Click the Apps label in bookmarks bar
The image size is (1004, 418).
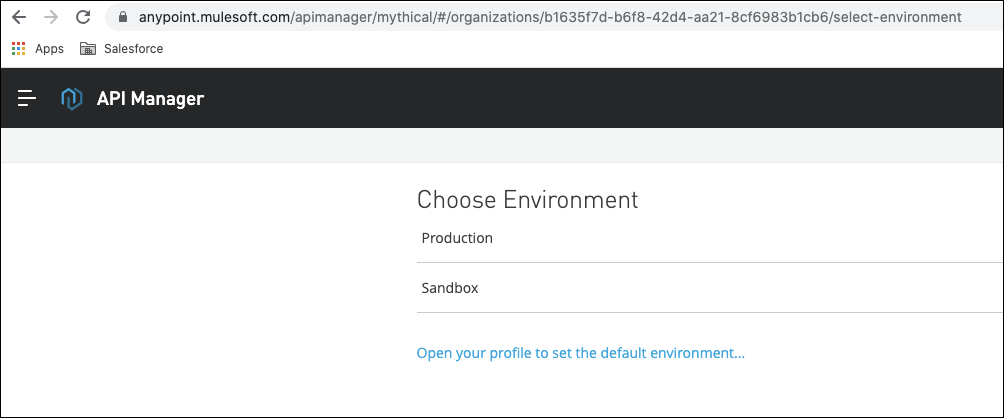(x=49, y=48)
